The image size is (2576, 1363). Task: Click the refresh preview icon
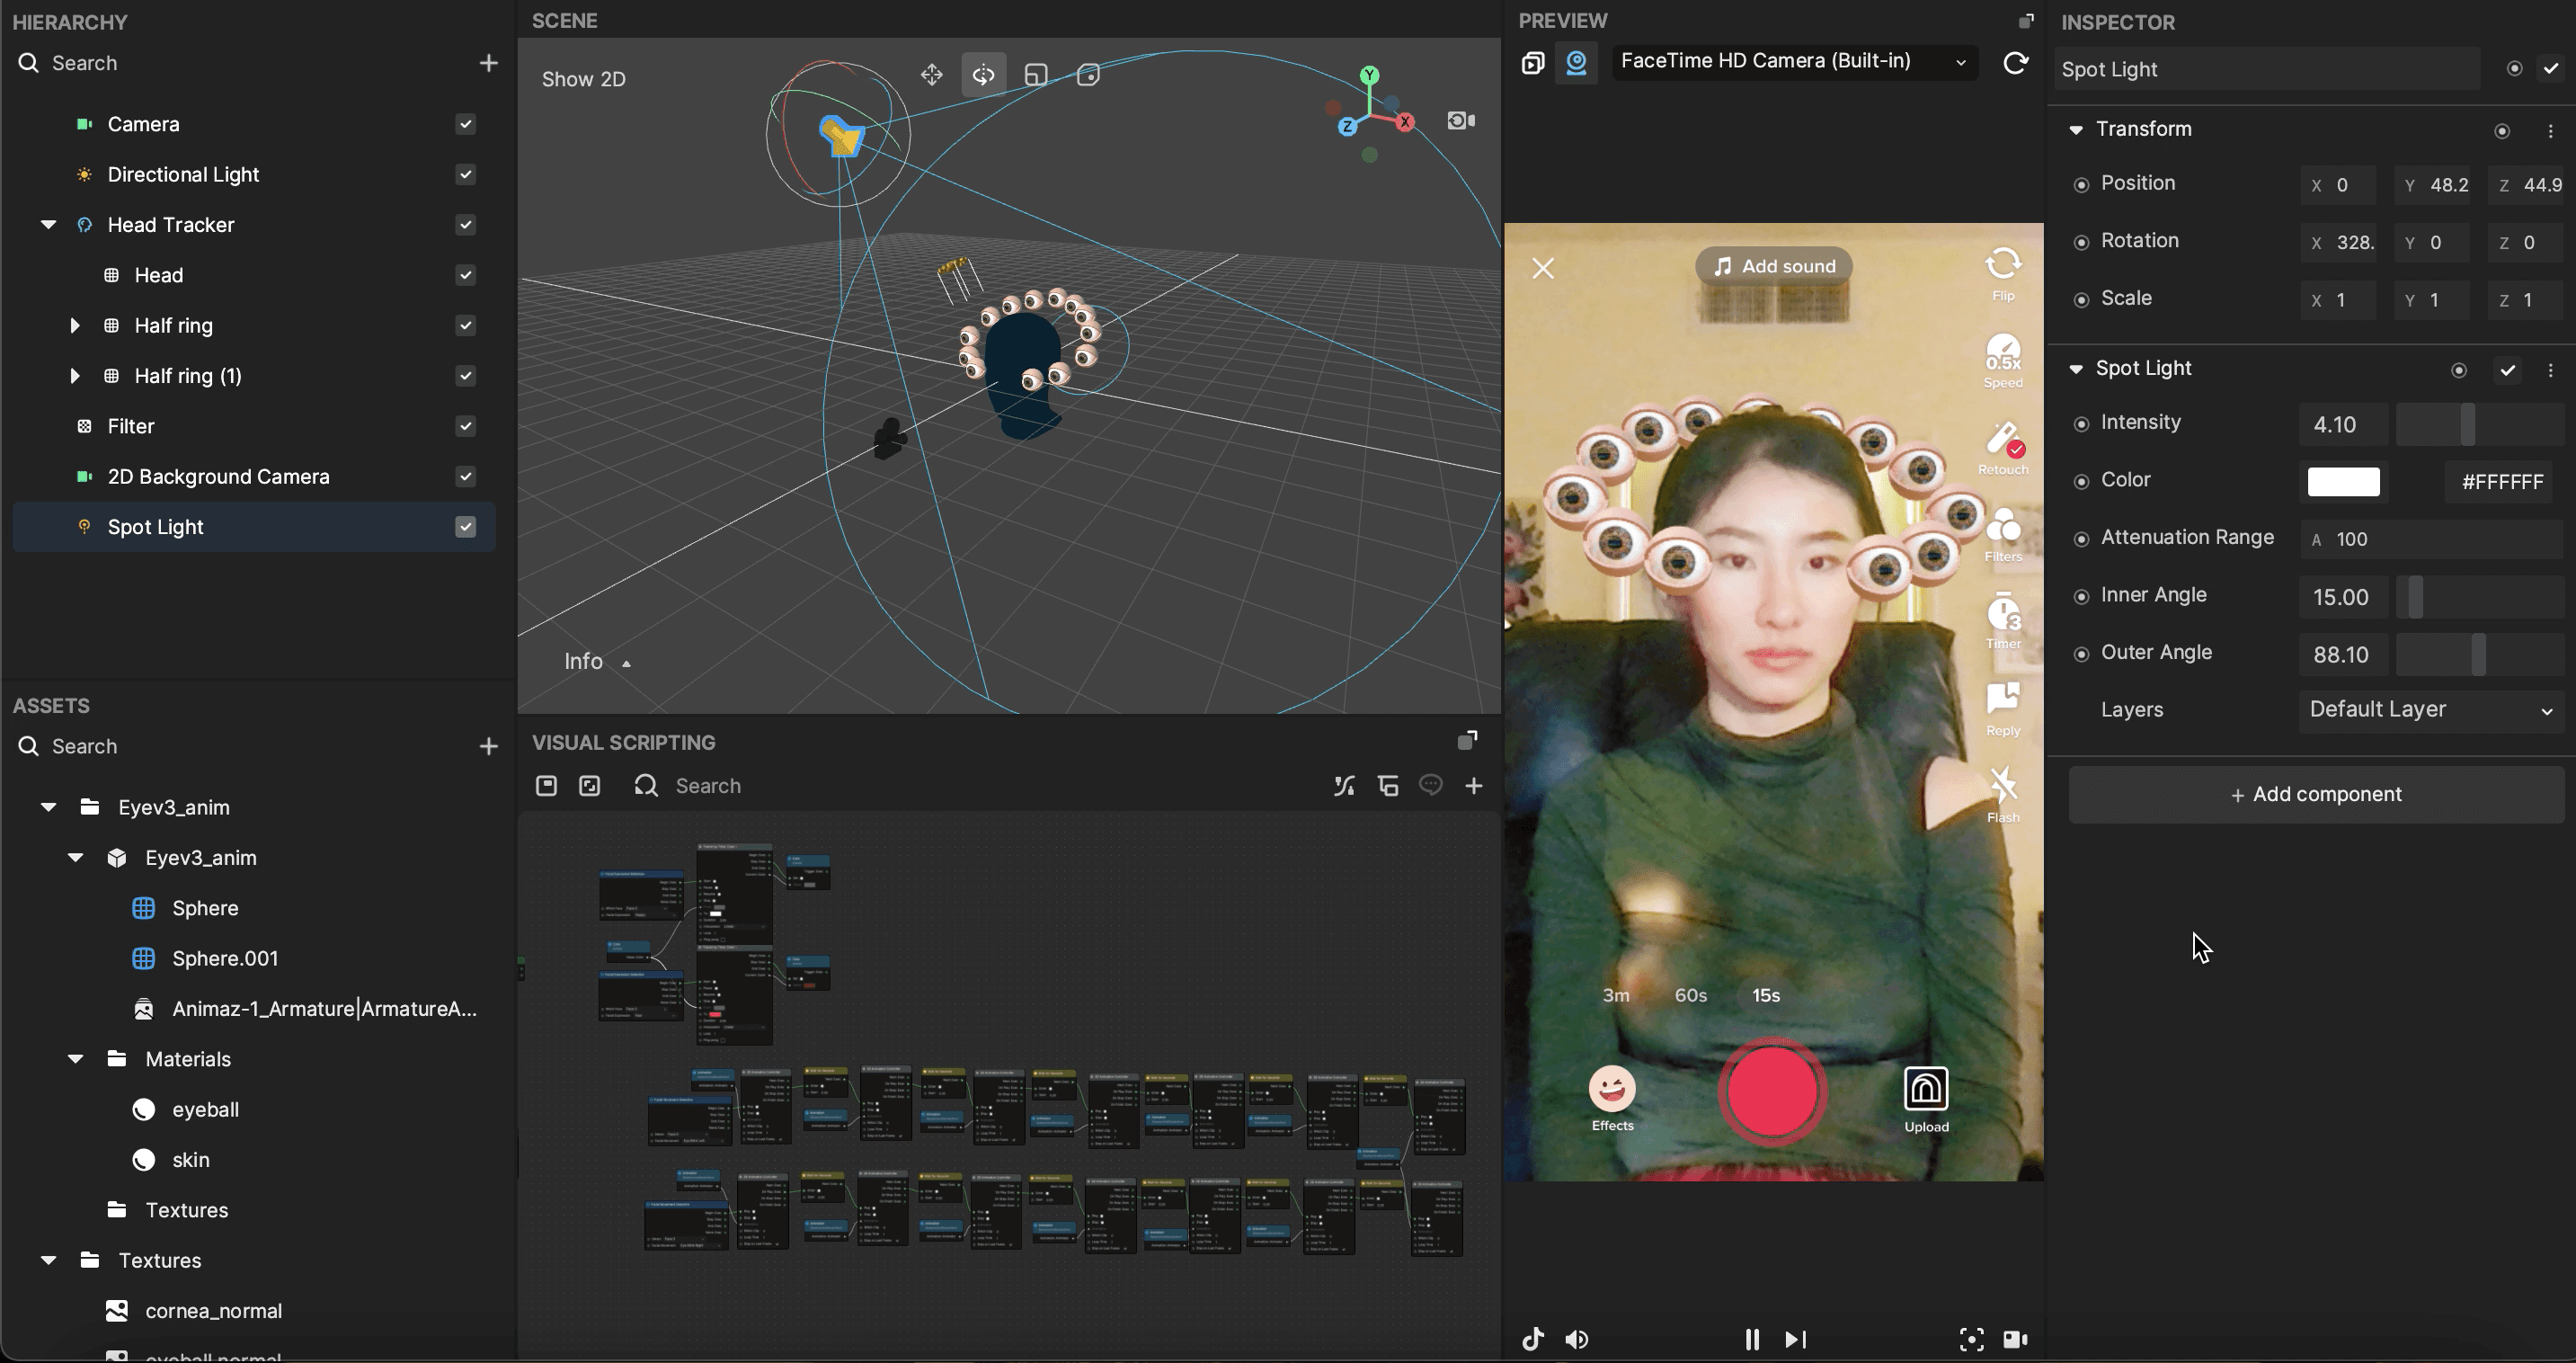(x=2015, y=63)
